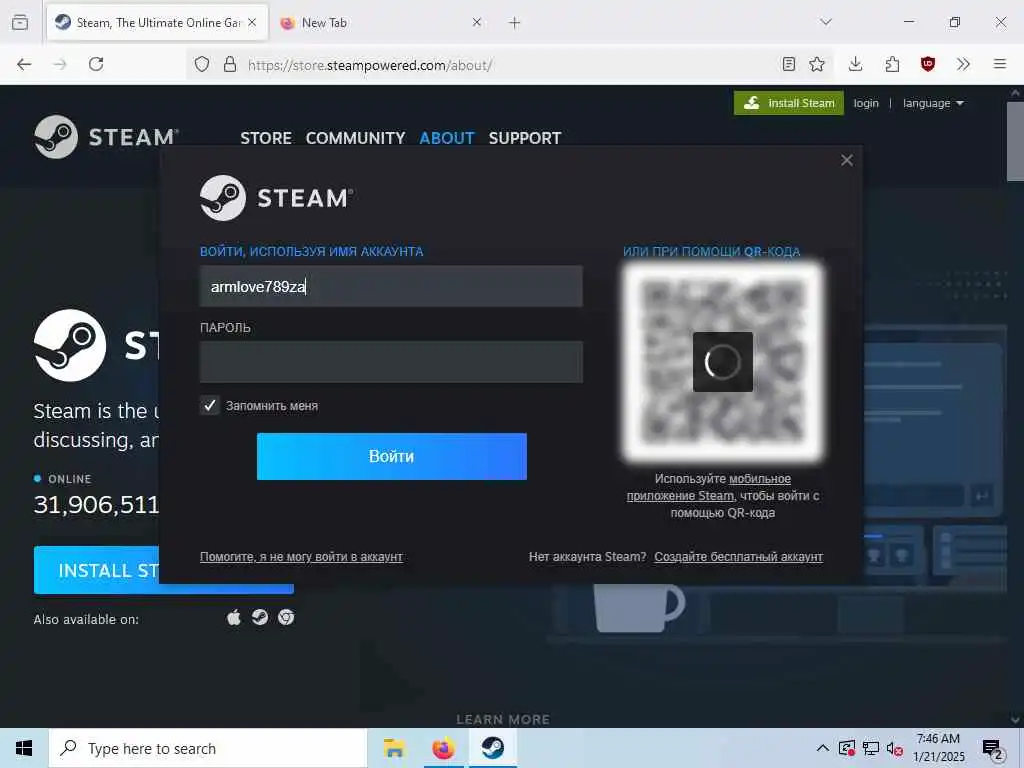Uncheck the Запомнить меня checkbox
This screenshot has width=1024, height=768.
pyautogui.click(x=210, y=406)
